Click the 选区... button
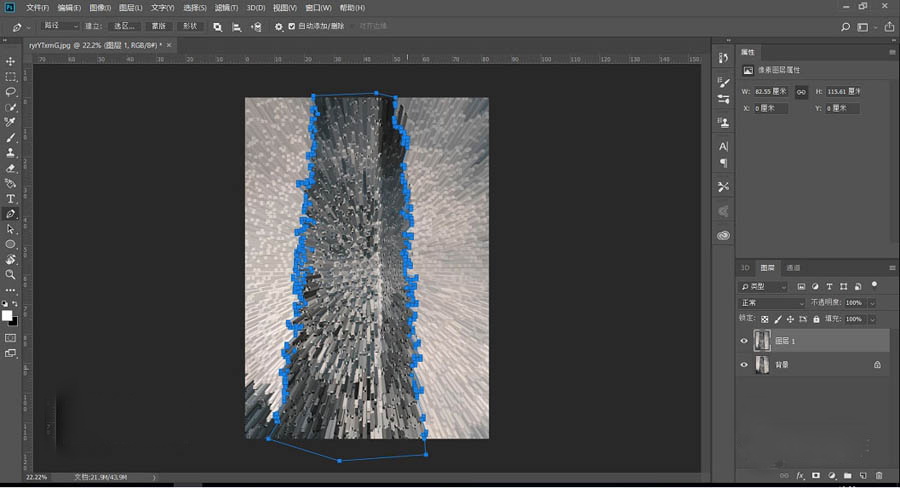The height and width of the screenshot is (488, 900). (124, 26)
